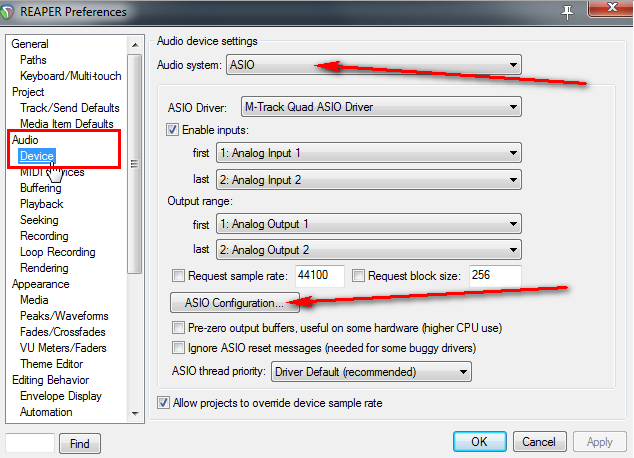634x458 pixels.
Task: Open Fades/Crossfades preferences page
Action: click(x=63, y=332)
